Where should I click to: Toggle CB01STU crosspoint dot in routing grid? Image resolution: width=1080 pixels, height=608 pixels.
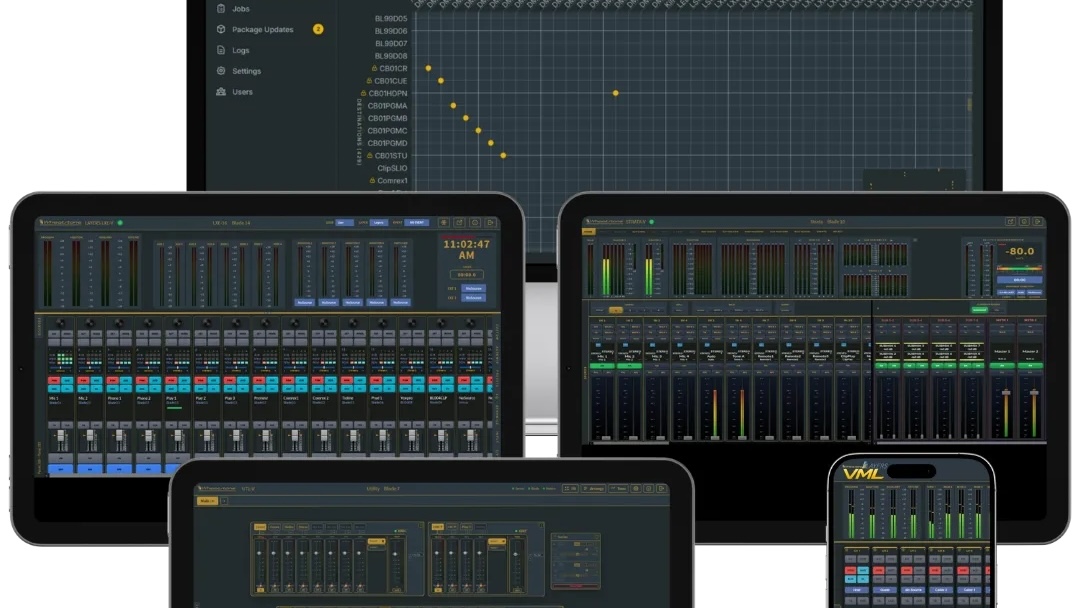[503, 156]
